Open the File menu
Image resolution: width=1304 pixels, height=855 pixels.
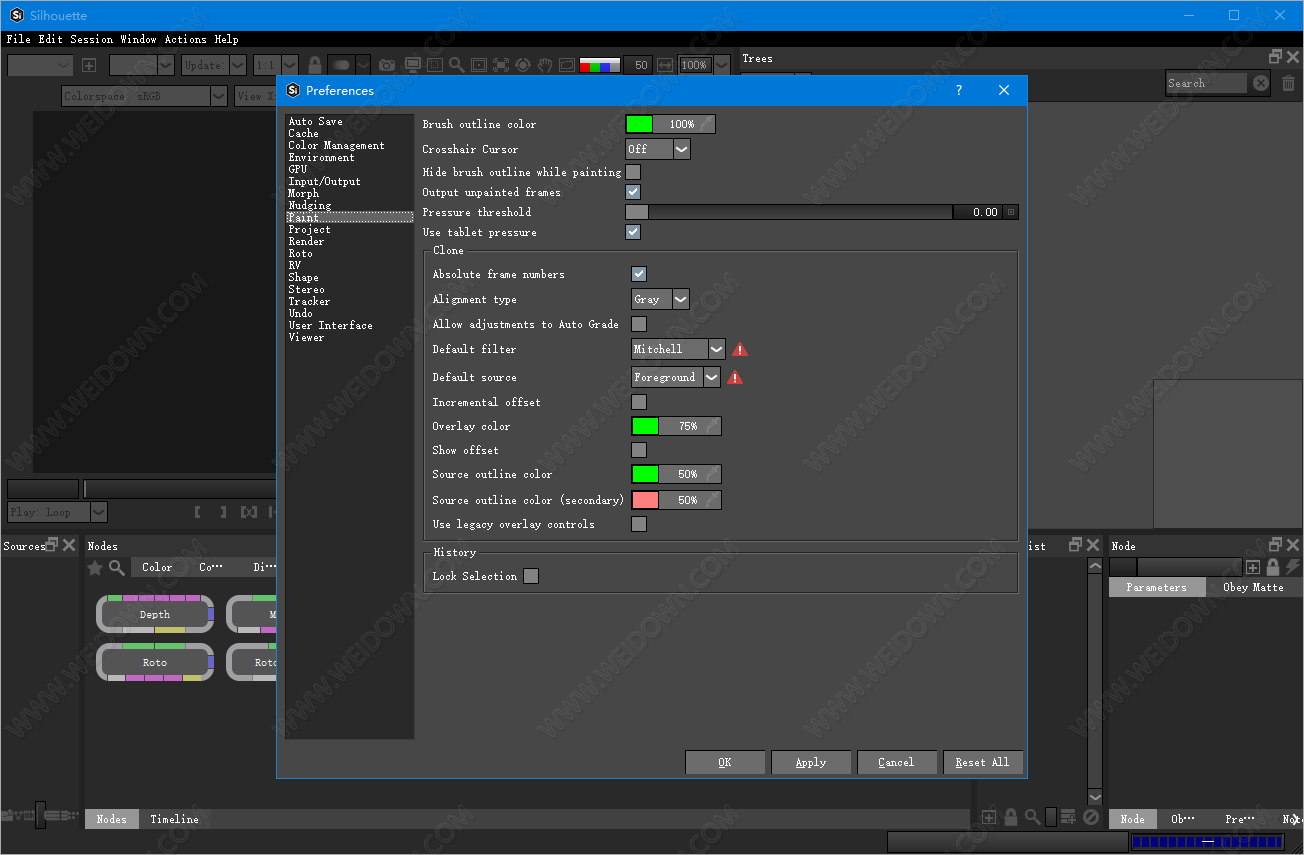pyautogui.click(x=19, y=39)
